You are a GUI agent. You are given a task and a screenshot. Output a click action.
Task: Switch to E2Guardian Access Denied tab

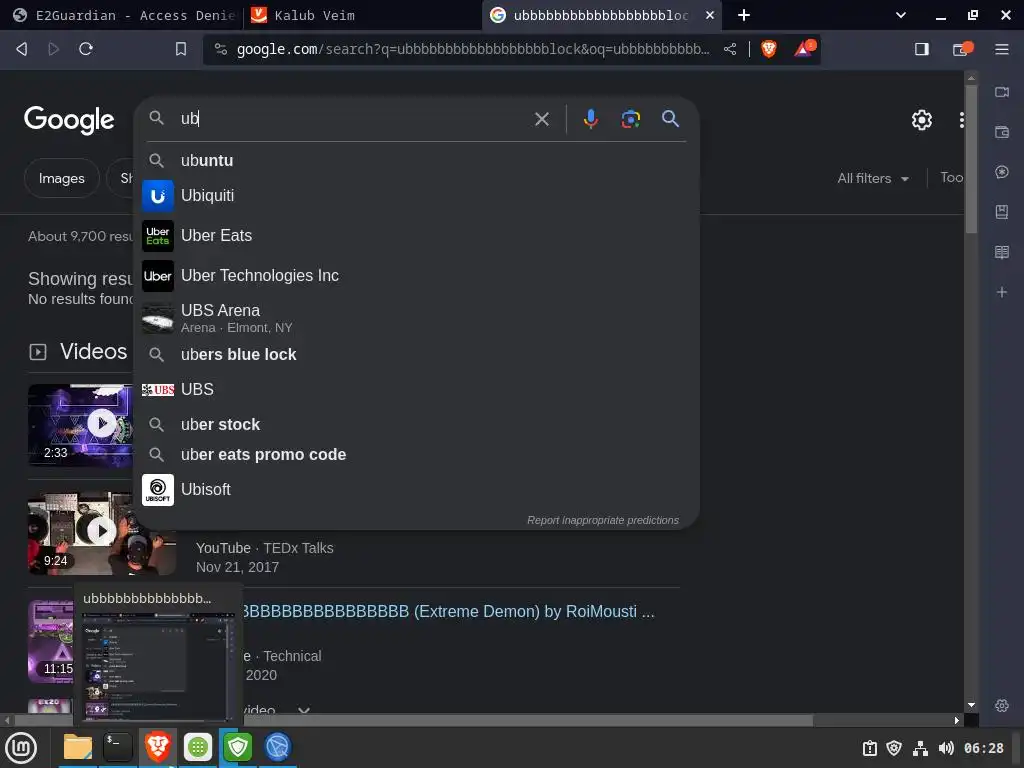[x=123, y=15]
